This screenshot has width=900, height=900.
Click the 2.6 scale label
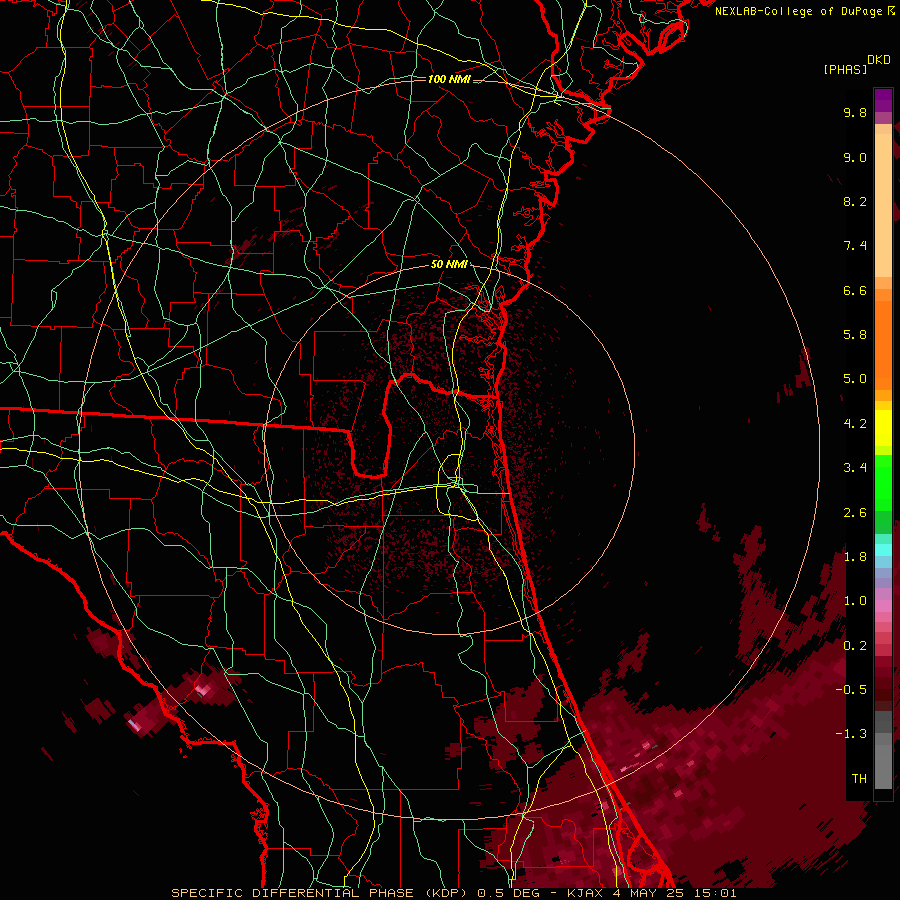coord(855,513)
